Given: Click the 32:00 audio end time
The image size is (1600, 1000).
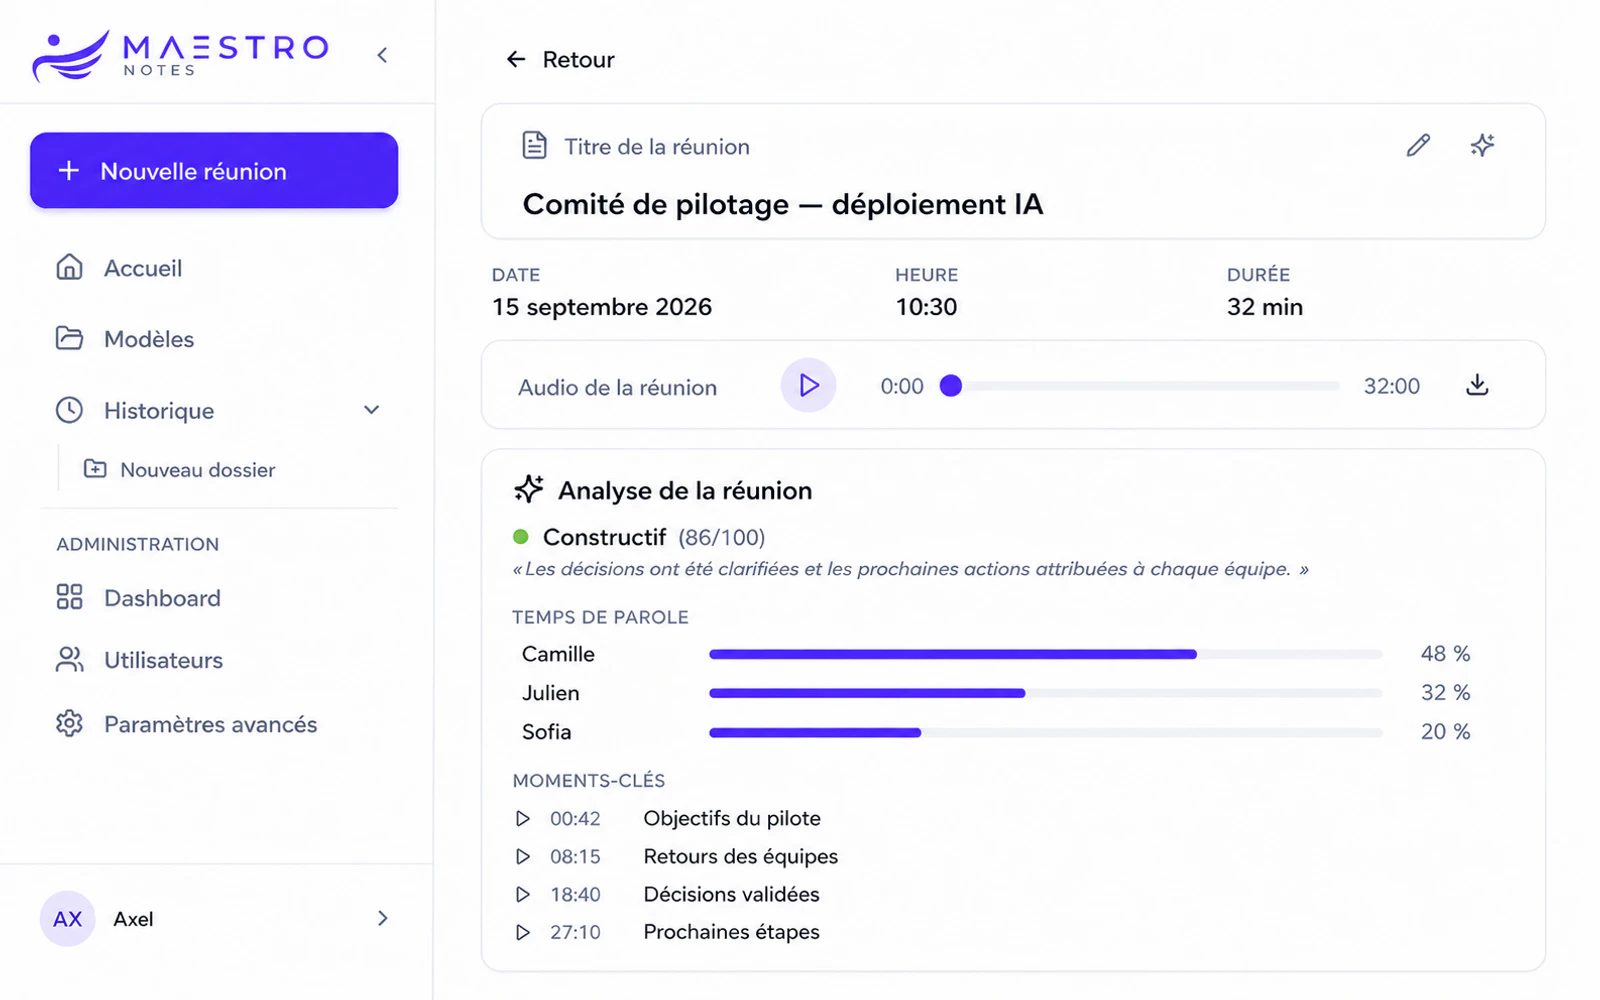Looking at the screenshot, I should (1392, 386).
